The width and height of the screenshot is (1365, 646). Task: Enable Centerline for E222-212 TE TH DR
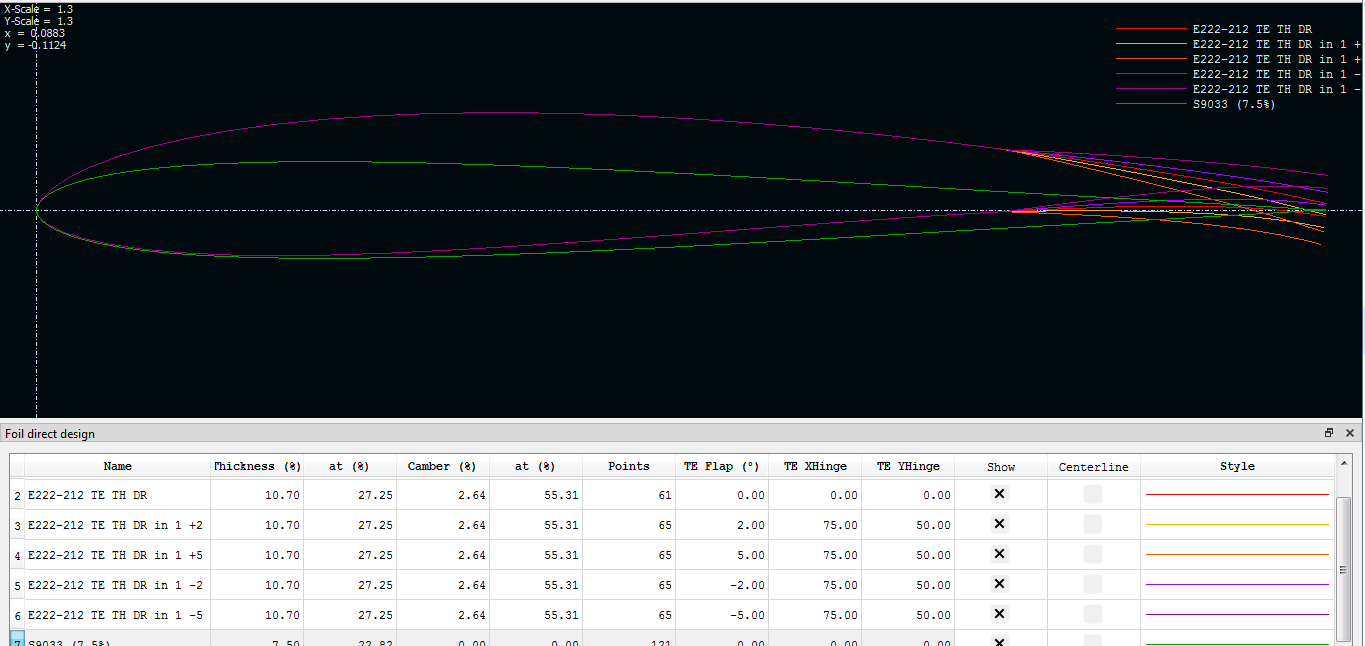pyautogui.click(x=1093, y=494)
